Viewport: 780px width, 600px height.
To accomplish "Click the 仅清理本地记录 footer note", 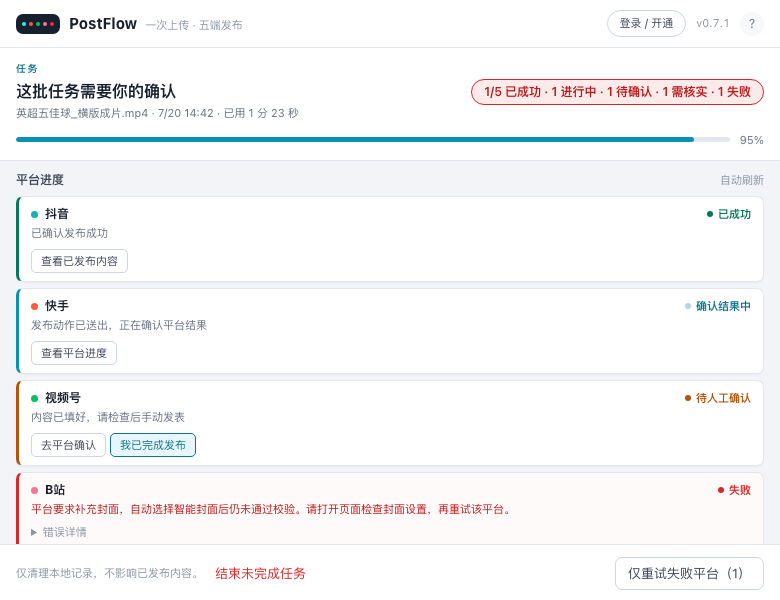I will coord(107,574).
